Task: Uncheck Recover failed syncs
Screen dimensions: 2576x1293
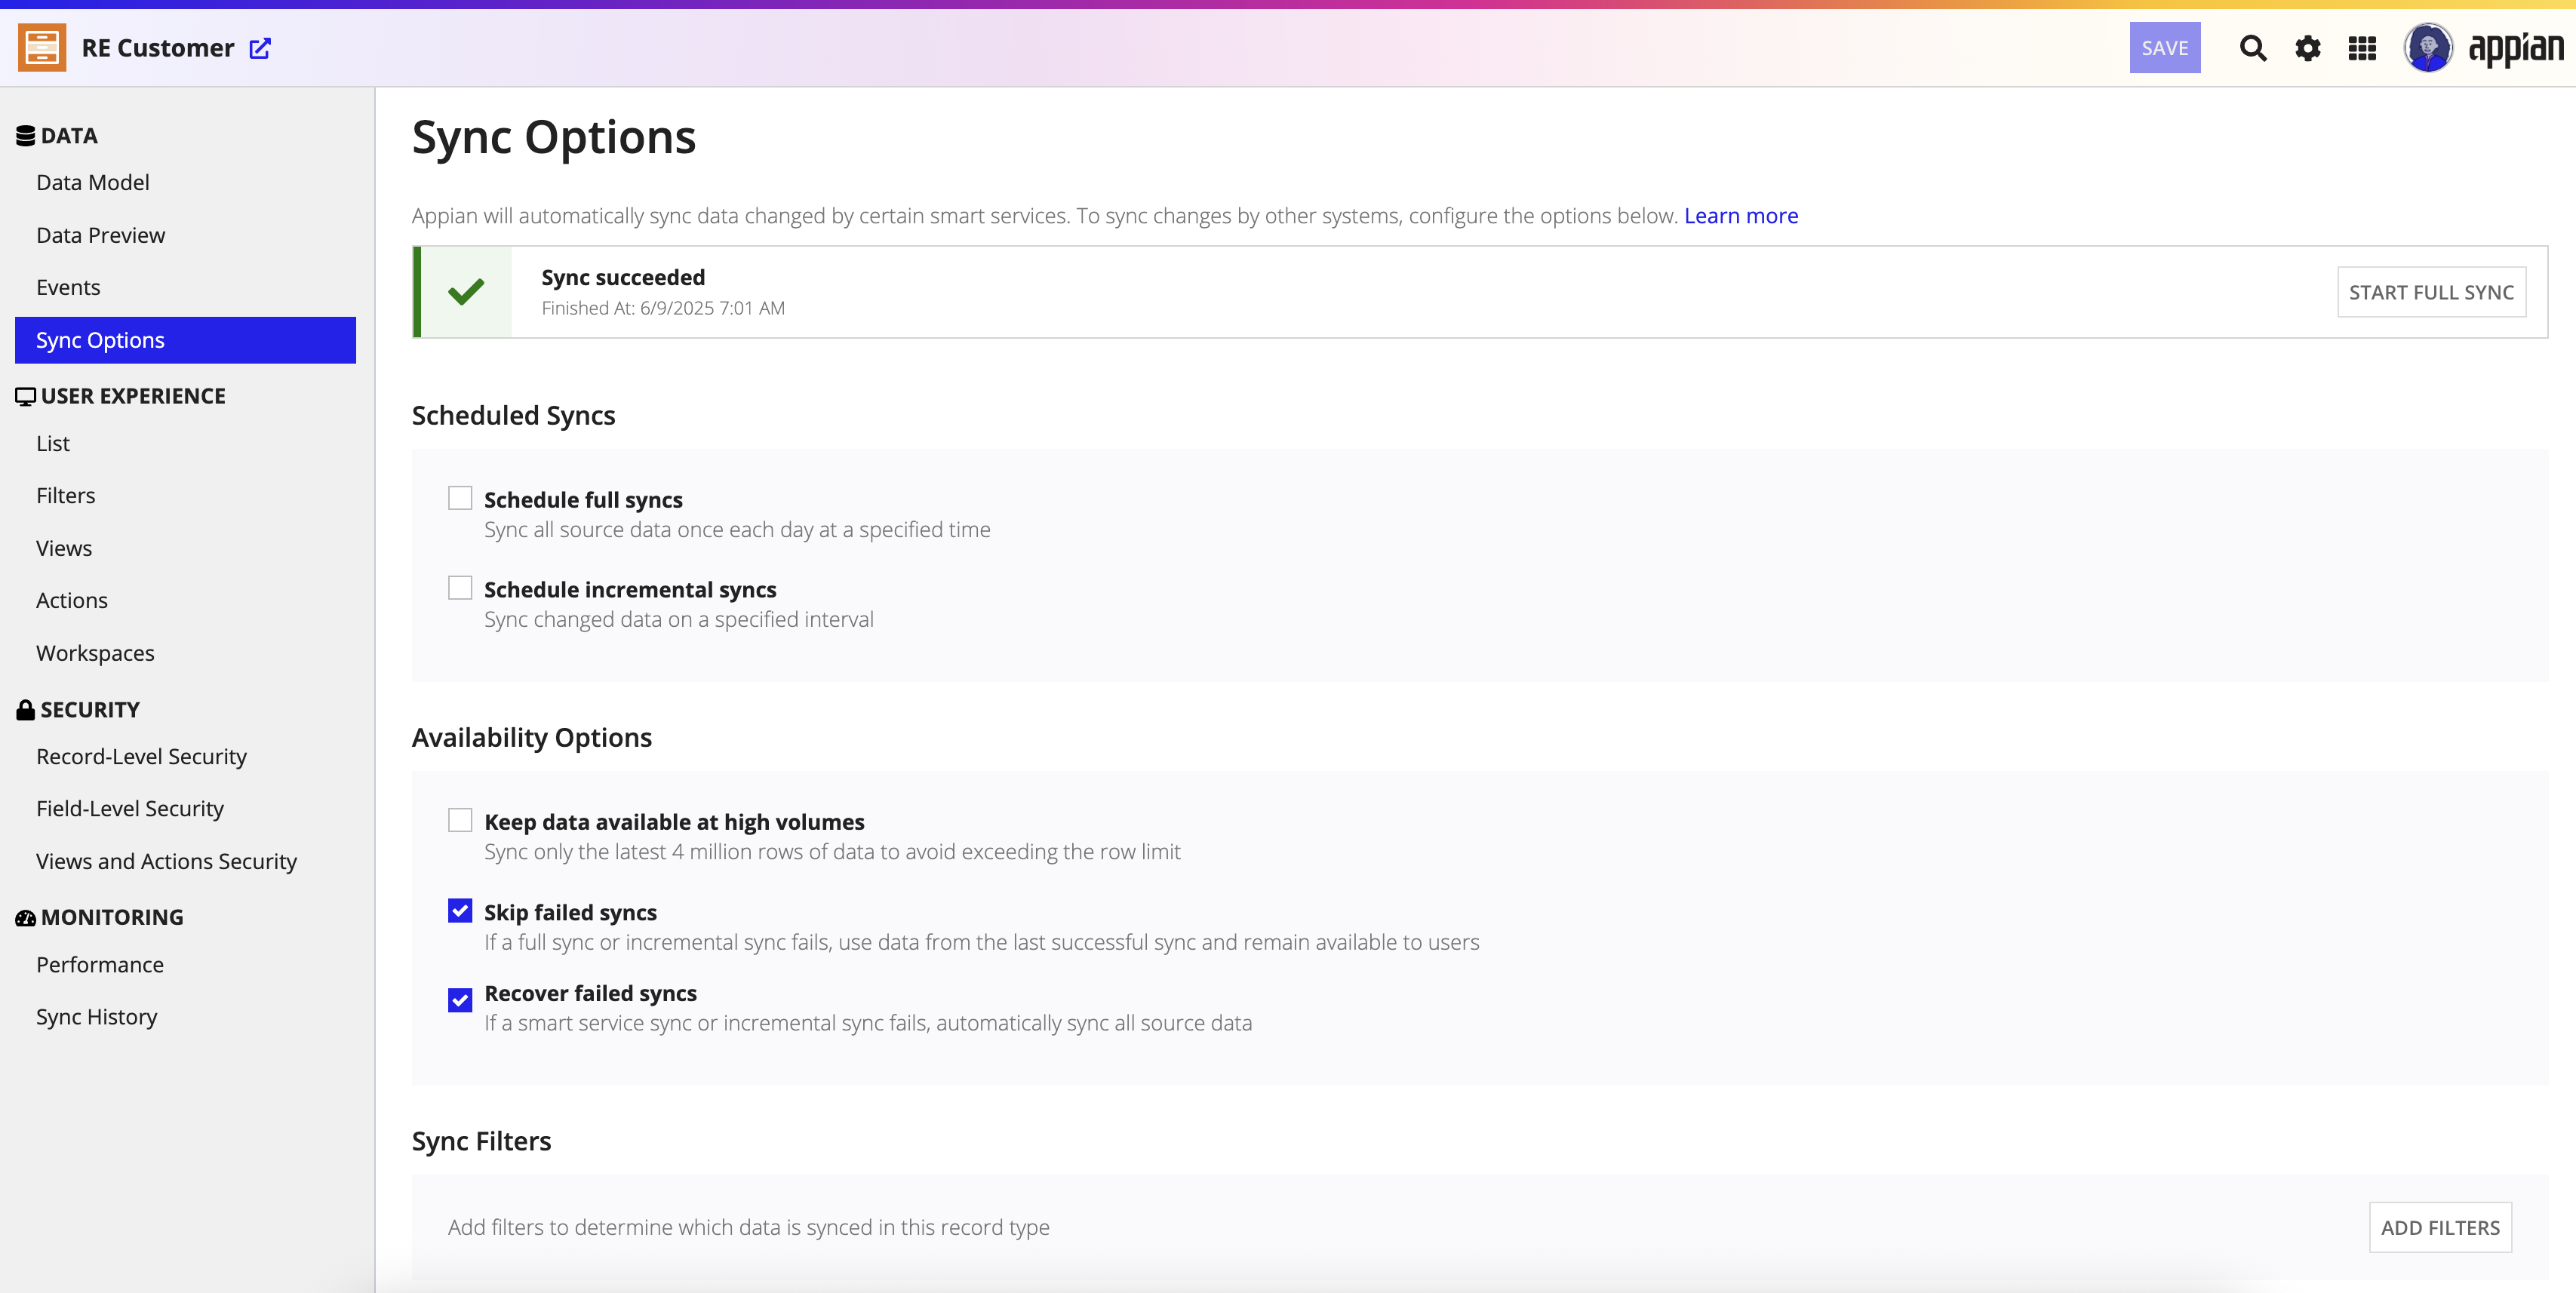Action: tap(460, 1000)
